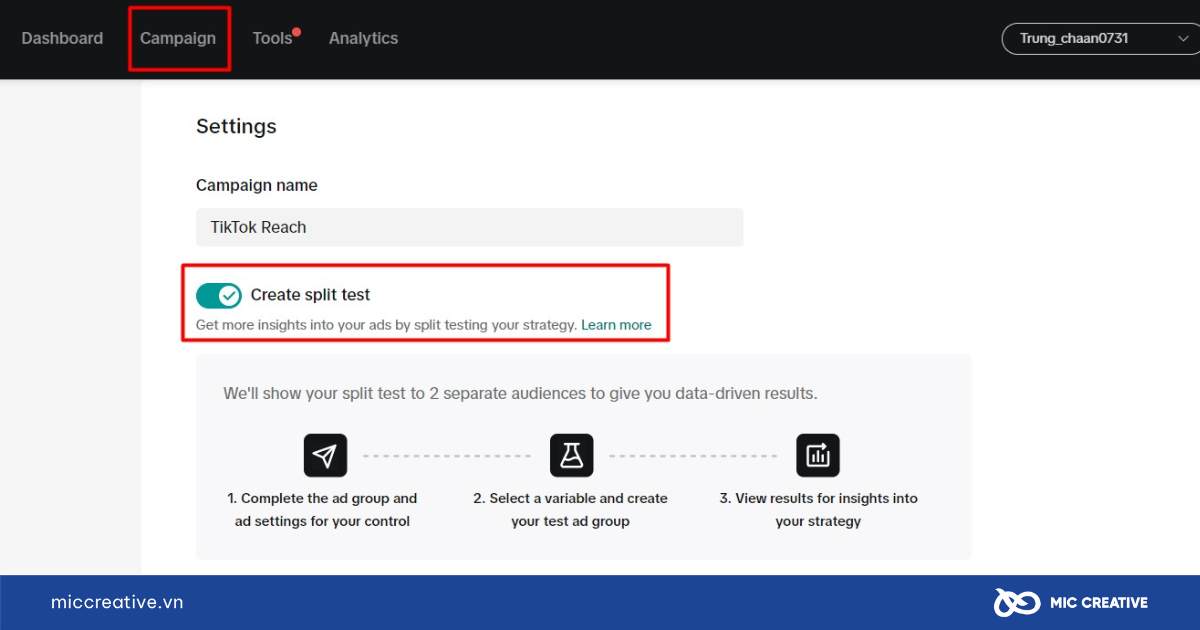Select text "2. Select a variable and create"

click(x=571, y=498)
